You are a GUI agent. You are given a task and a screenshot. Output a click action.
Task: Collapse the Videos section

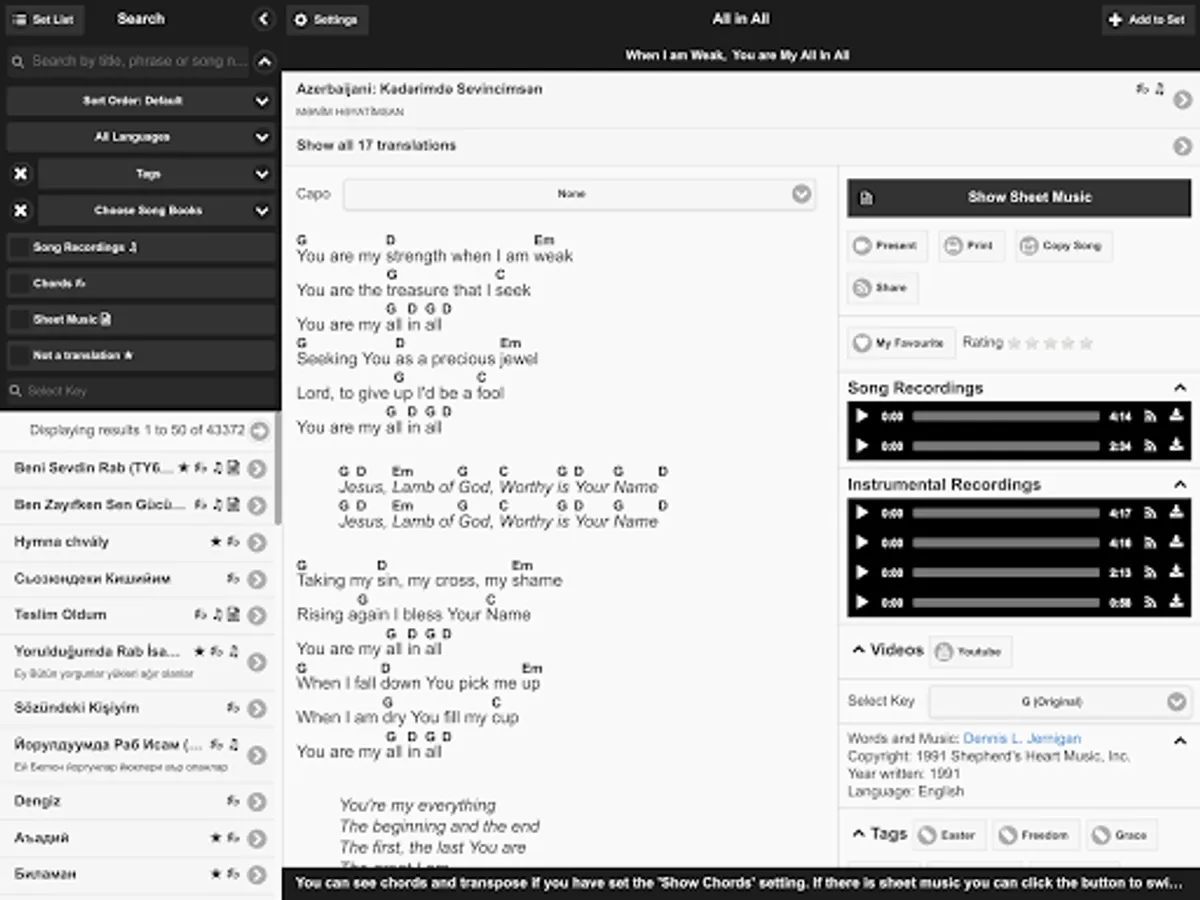tap(859, 650)
